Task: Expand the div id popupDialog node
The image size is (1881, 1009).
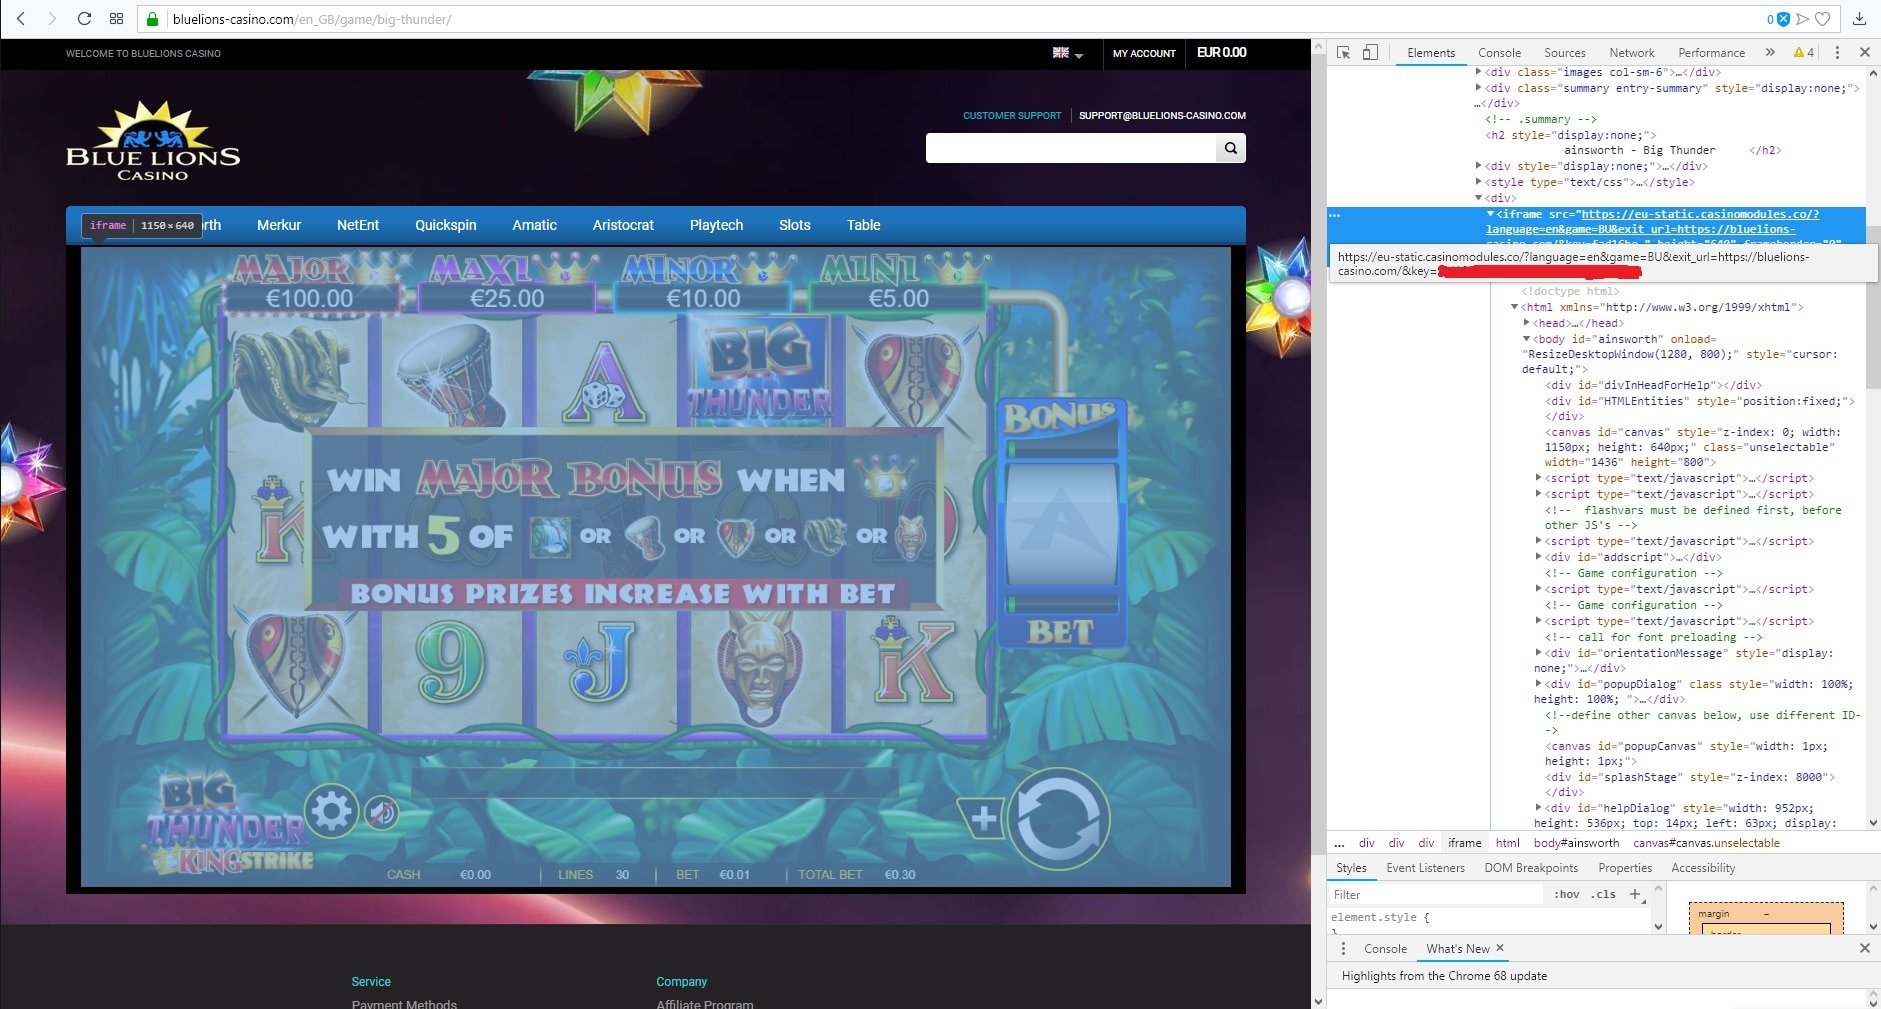Action: coord(1539,684)
